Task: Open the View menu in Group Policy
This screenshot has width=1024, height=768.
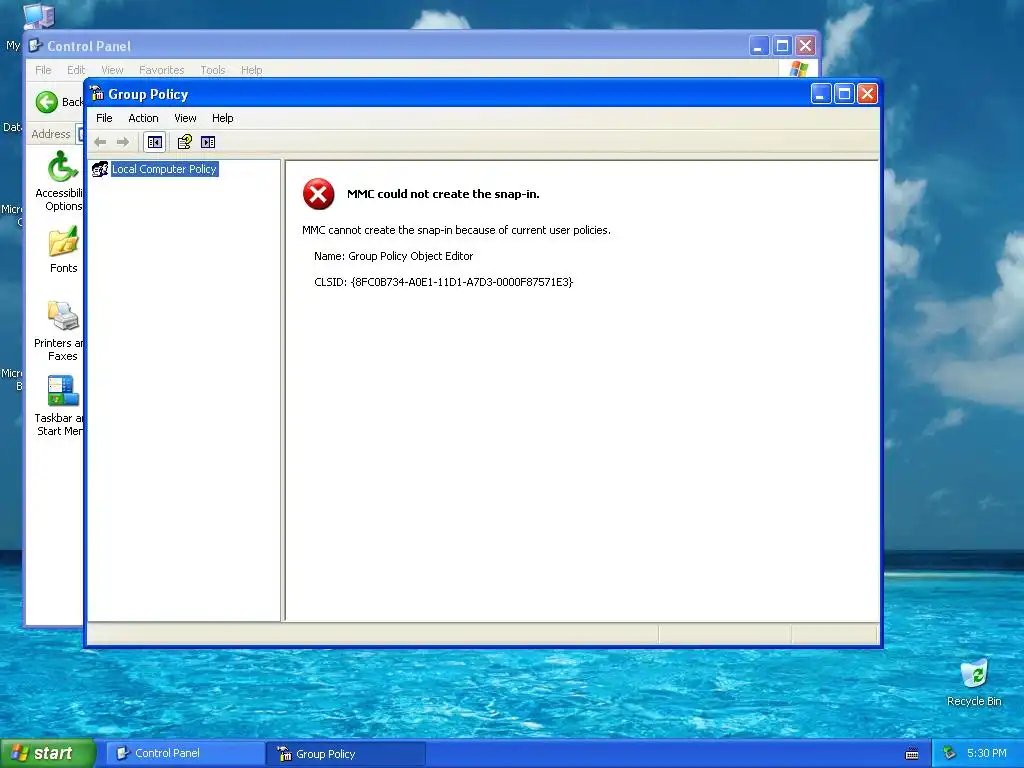Action: coord(185,118)
